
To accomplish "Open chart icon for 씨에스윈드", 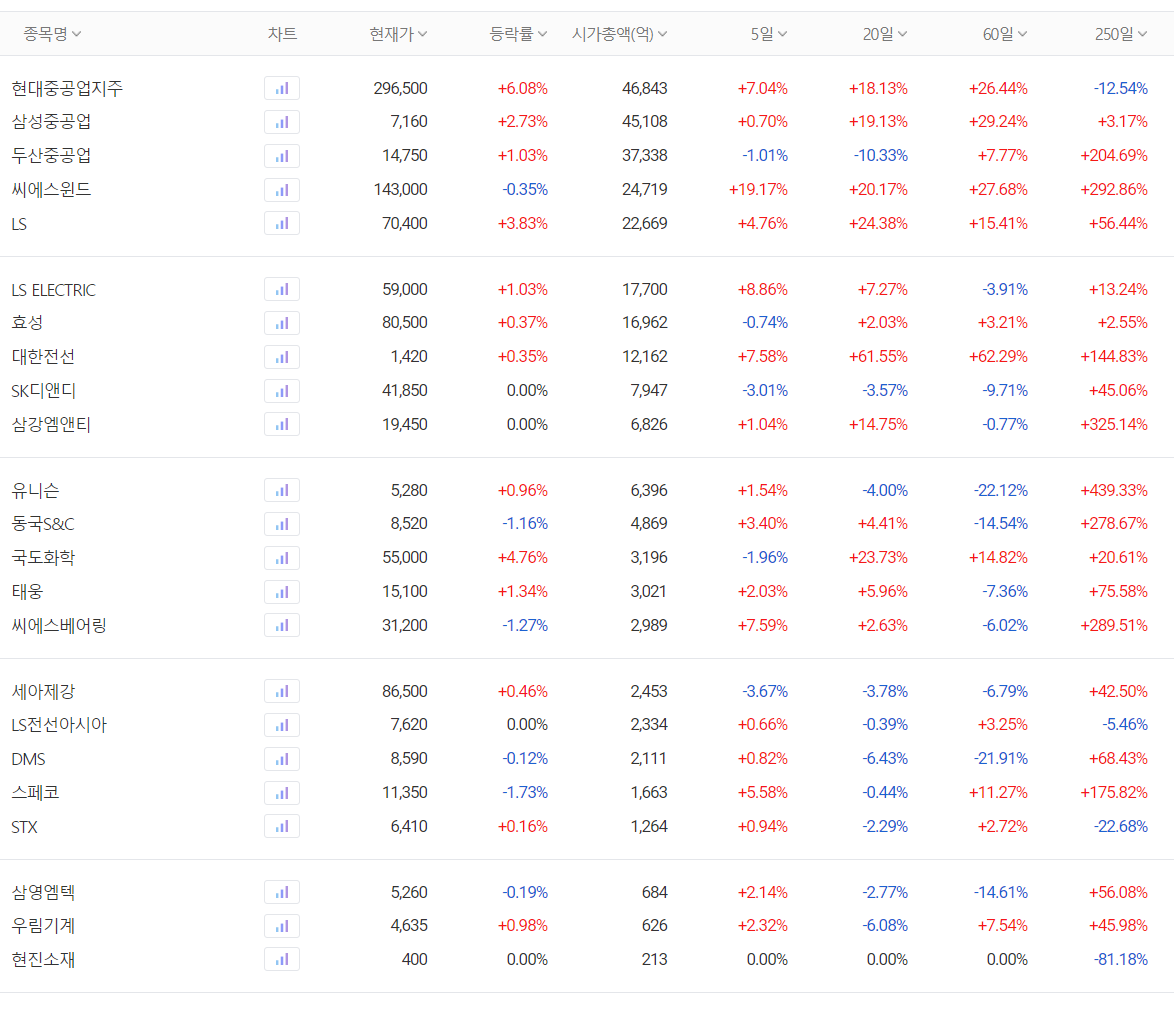I will [282, 190].
